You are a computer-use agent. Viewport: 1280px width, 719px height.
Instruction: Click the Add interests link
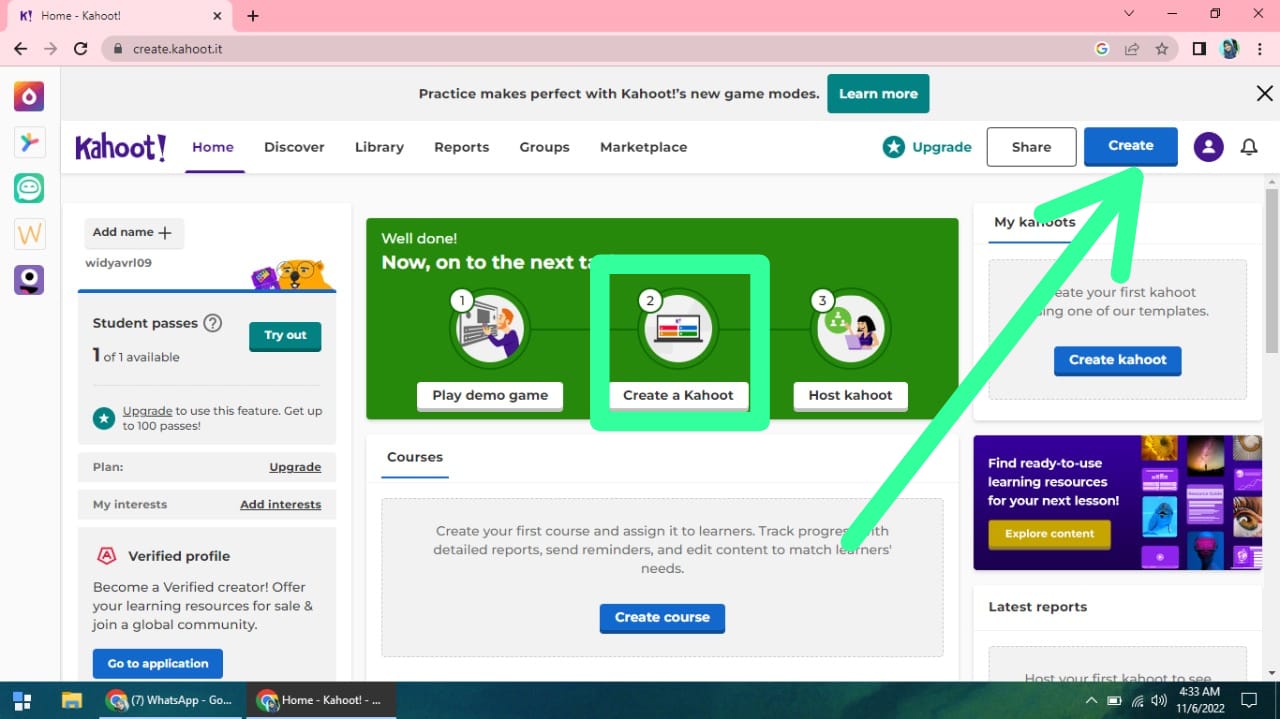coord(280,505)
